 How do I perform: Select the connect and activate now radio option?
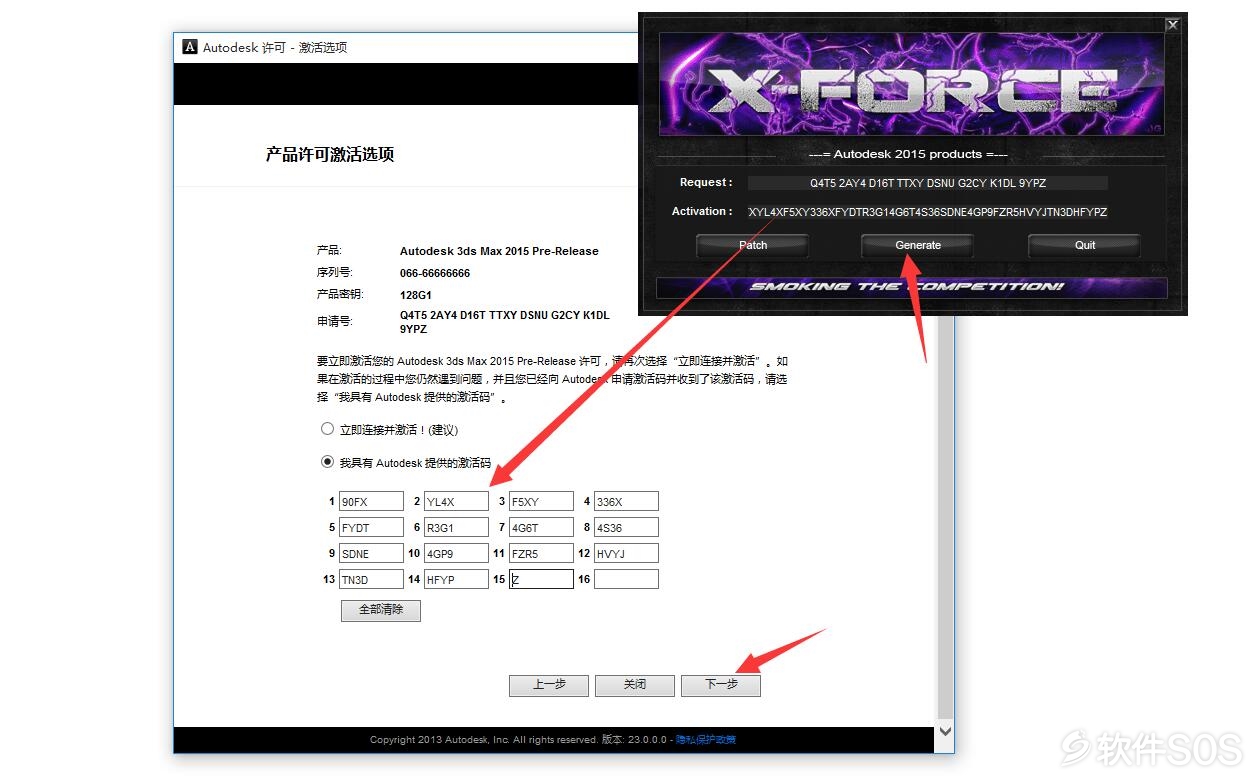[327, 429]
